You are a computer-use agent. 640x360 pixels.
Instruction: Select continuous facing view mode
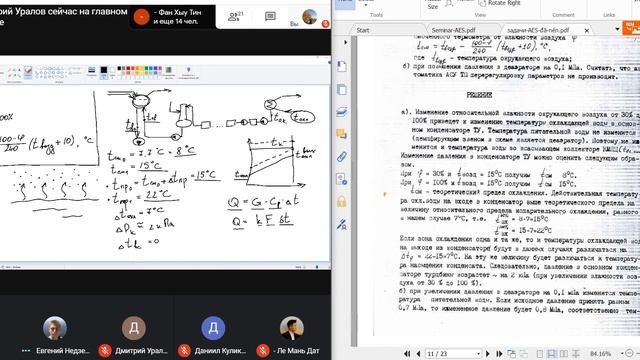[576, 353]
